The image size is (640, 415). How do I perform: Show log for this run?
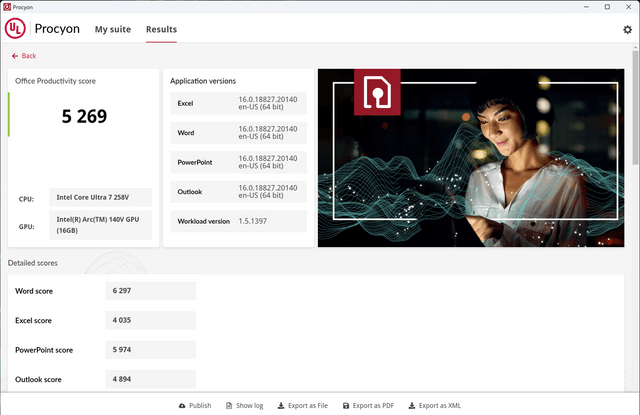(245, 406)
